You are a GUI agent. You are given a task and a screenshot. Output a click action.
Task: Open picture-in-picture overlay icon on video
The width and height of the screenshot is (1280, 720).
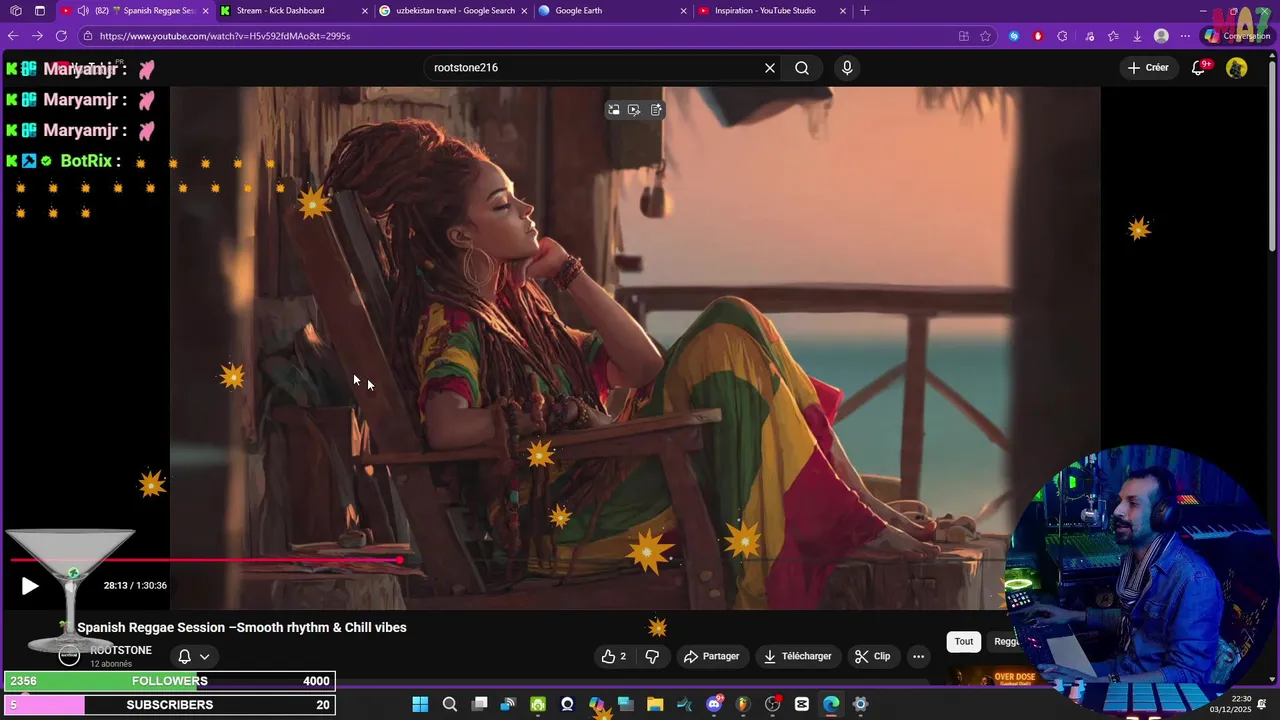[x=614, y=110]
